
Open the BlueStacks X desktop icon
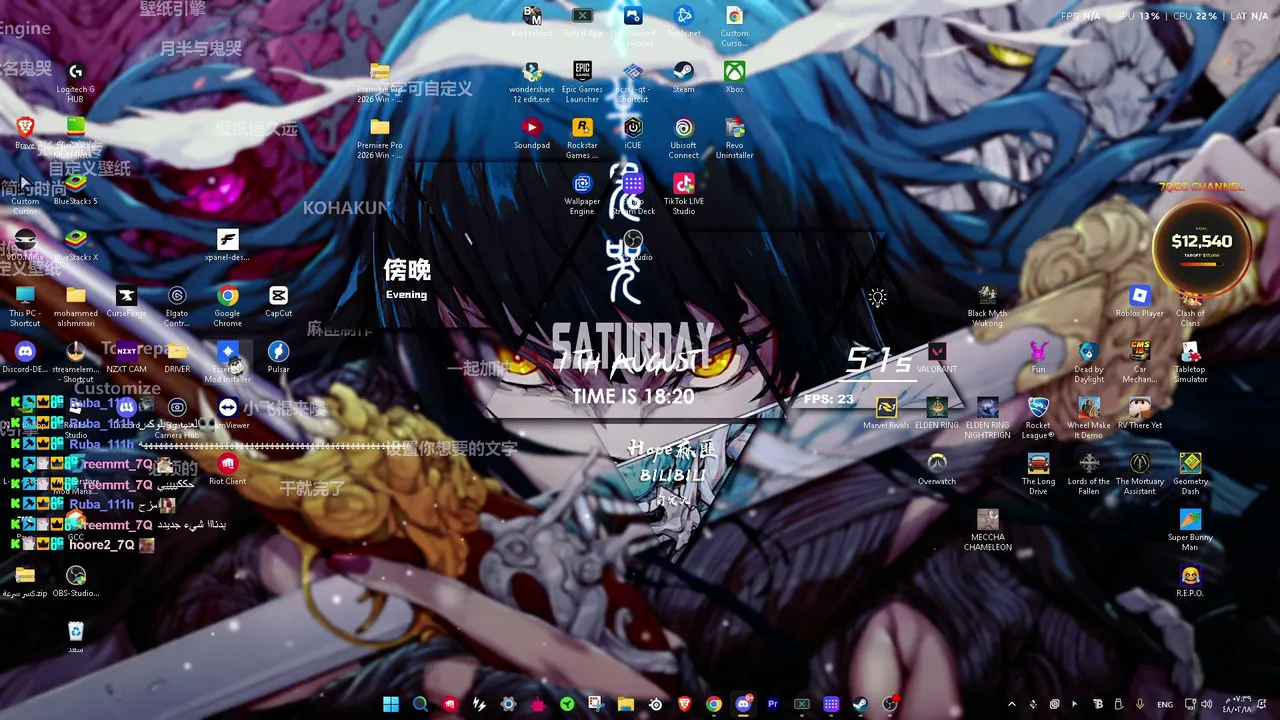coord(76,245)
